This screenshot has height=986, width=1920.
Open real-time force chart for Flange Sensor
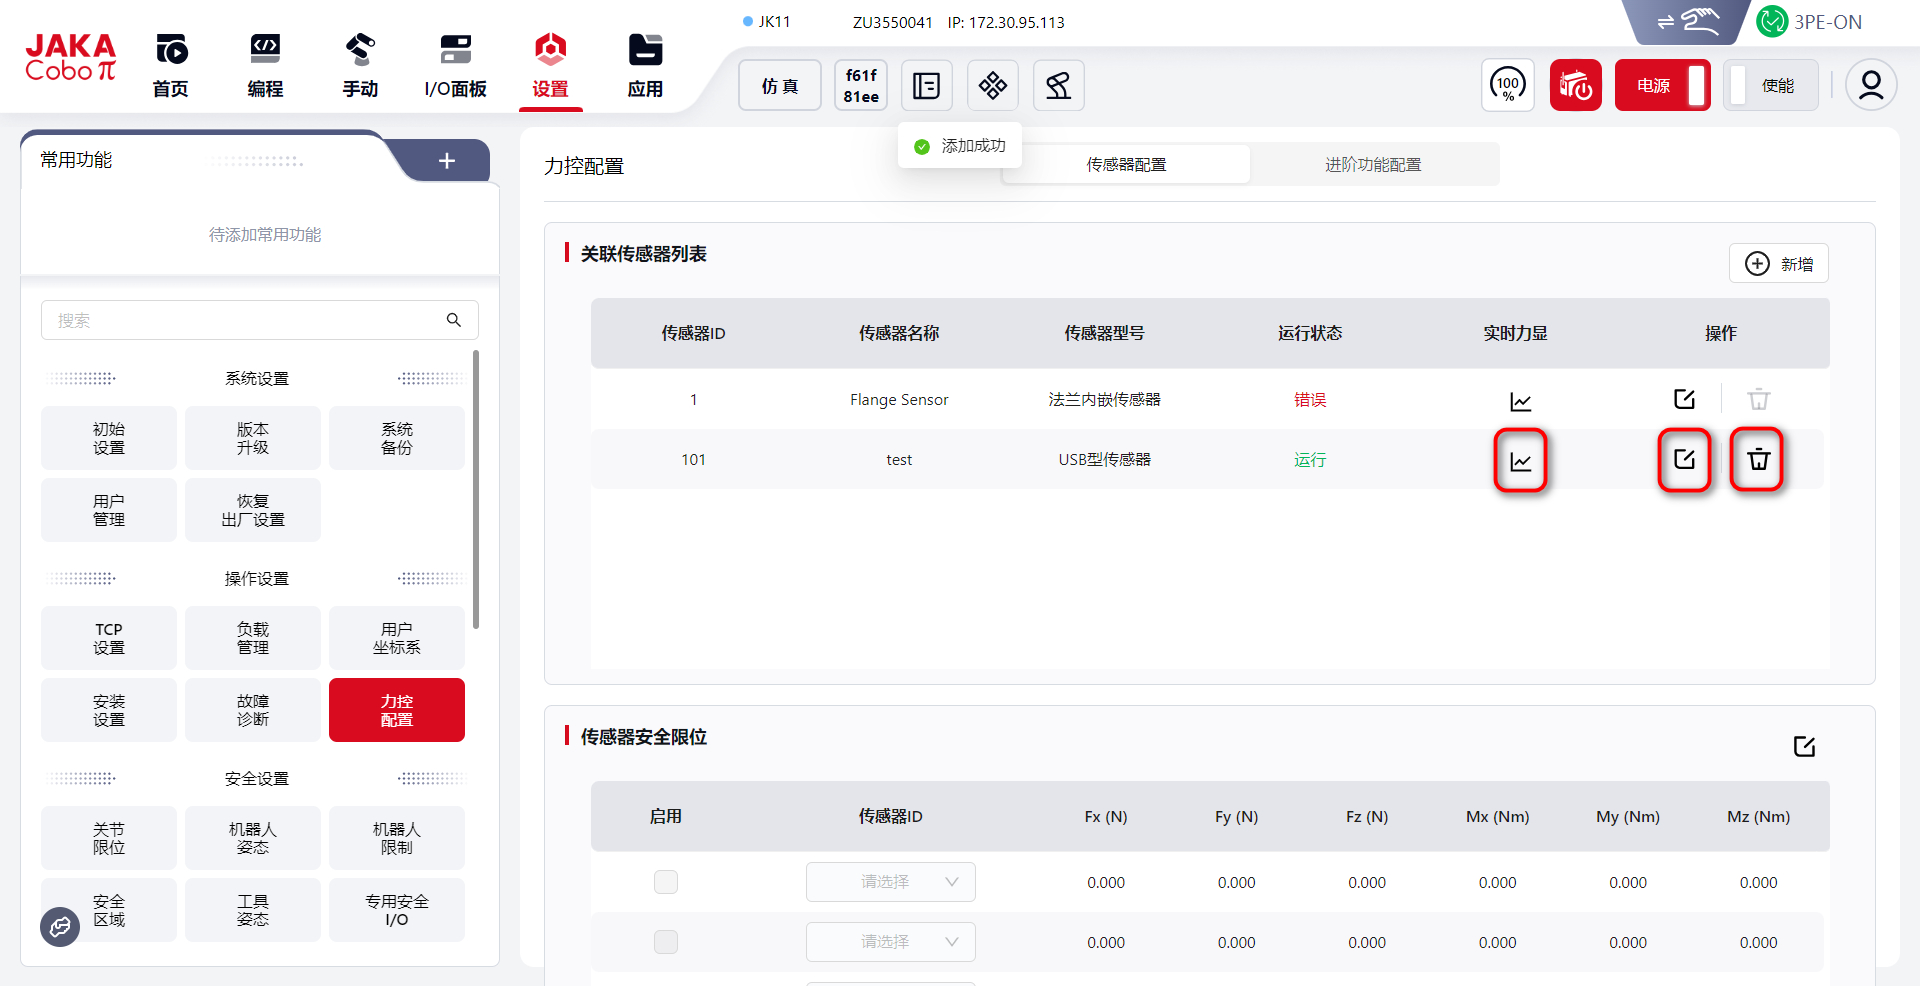click(x=1520, y=401)
